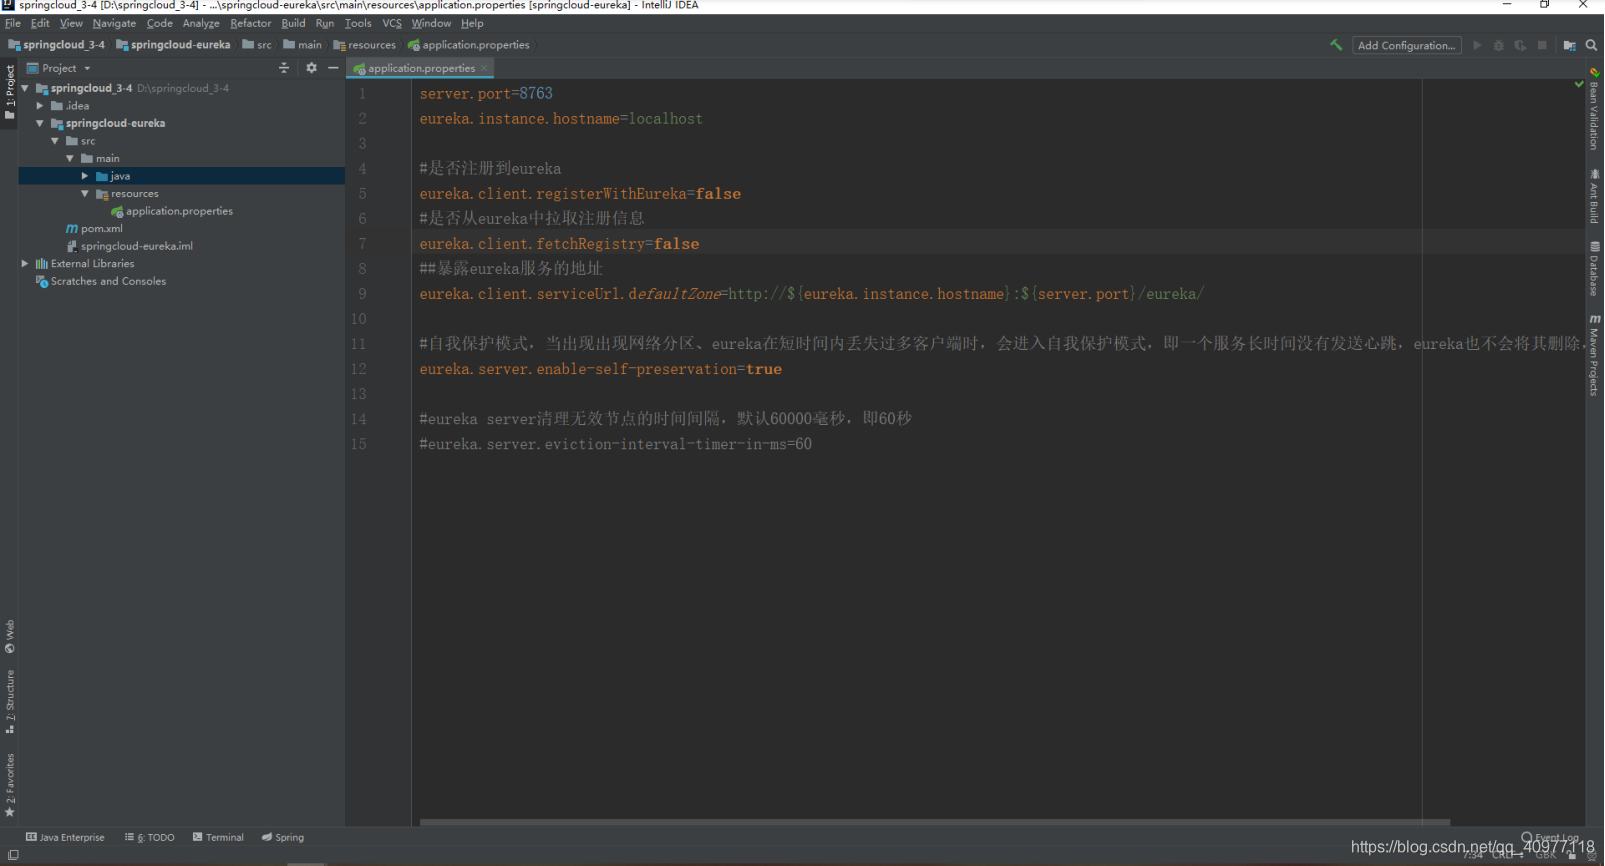The height and width of the screenshot is (866, 1605).
Task: Open the Build menu
Action: (x=293, y=23)
